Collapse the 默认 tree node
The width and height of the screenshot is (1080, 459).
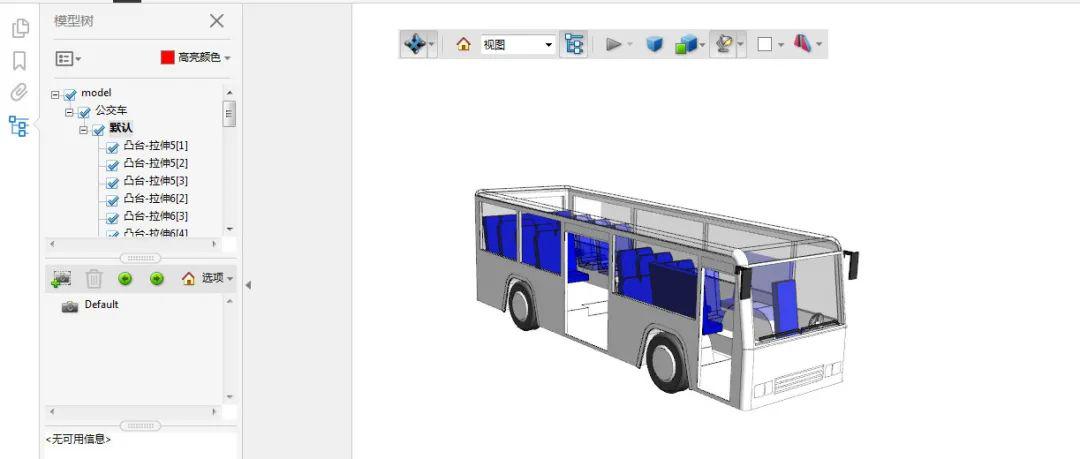click(x=84, y=129)
